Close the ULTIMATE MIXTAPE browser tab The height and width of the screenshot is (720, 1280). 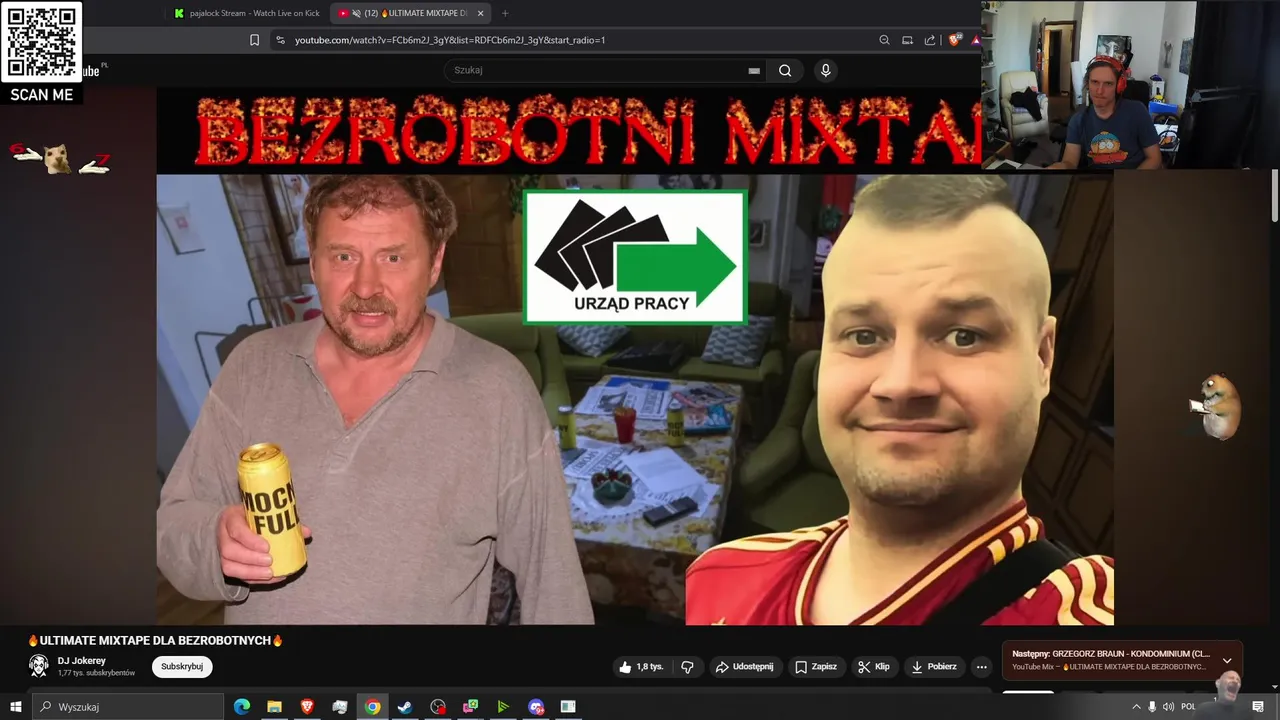coord(480,13)
